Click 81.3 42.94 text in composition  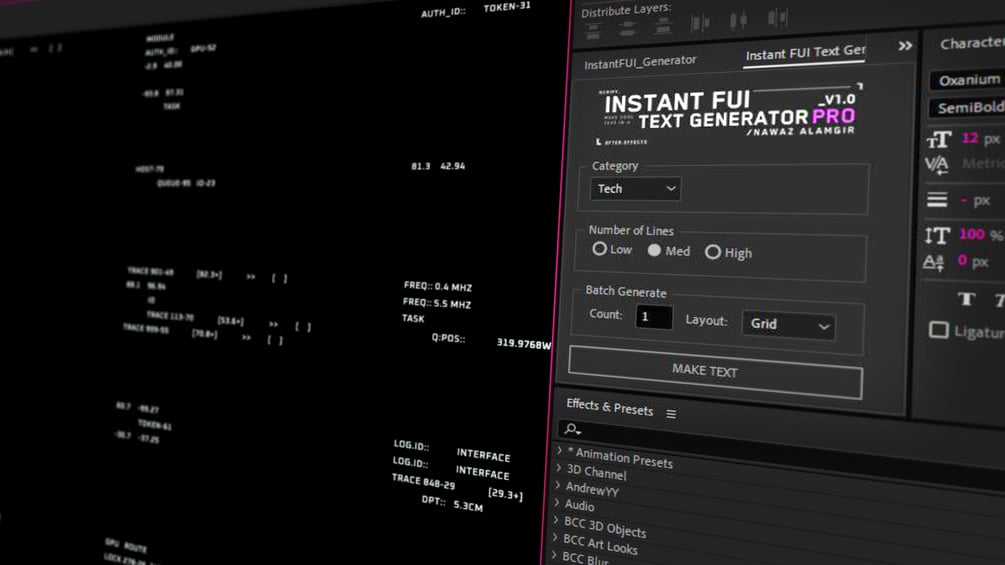tap(438, 166)
